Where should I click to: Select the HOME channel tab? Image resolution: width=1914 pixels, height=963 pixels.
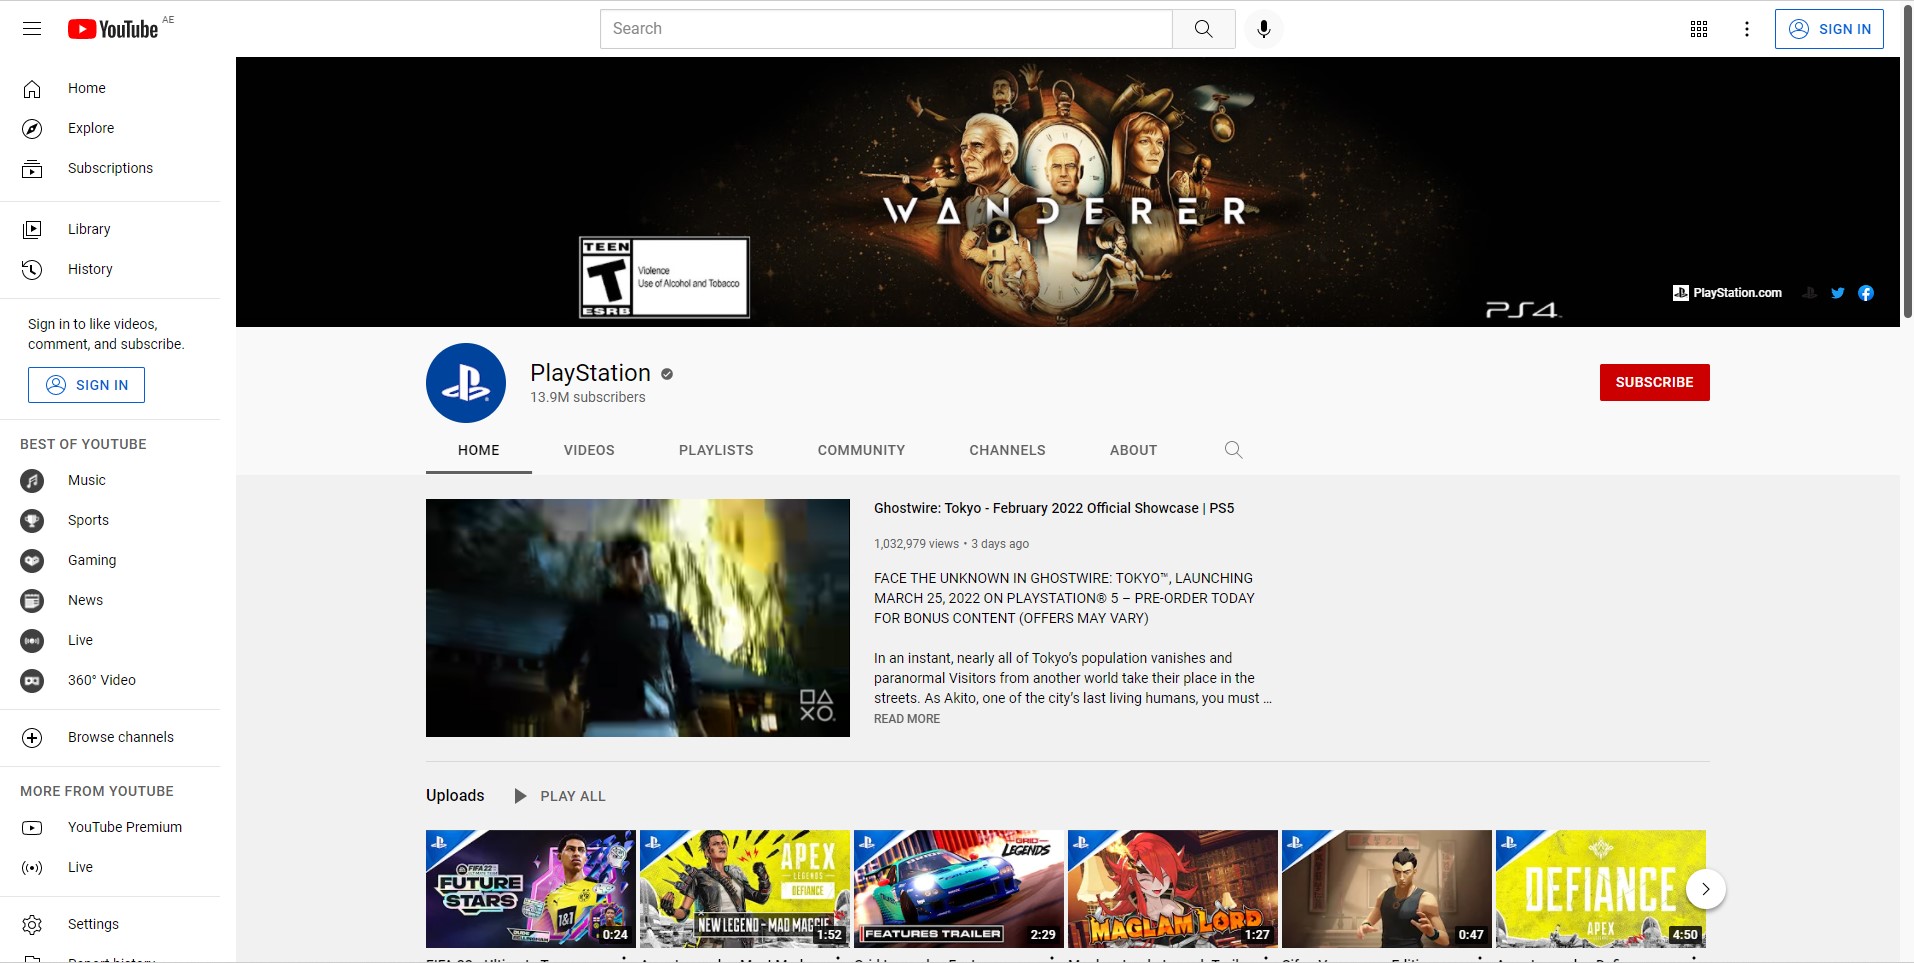[x=479, y=450]
